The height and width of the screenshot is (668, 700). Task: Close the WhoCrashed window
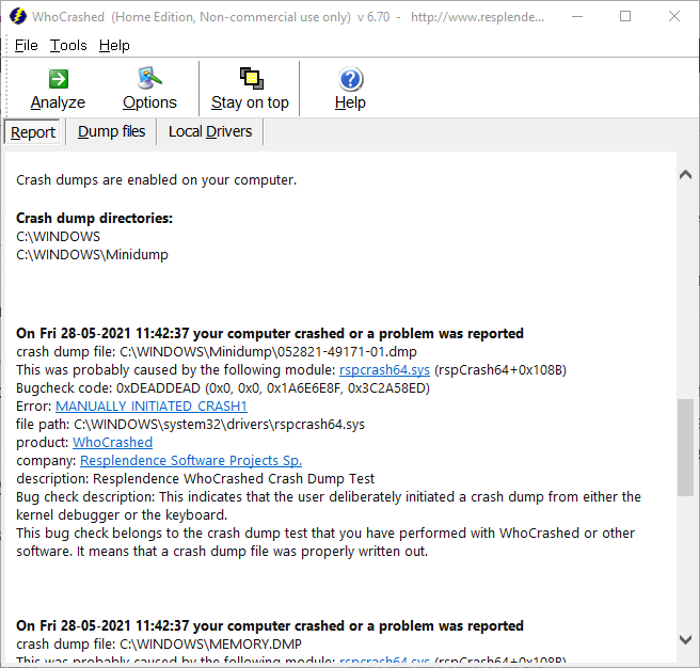(674, 17)
